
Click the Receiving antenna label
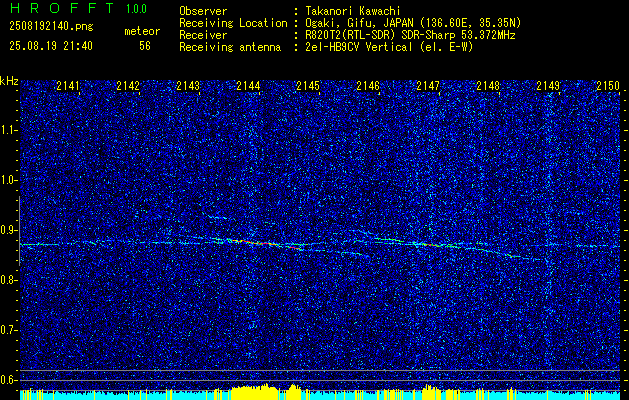tap(230, 47)
